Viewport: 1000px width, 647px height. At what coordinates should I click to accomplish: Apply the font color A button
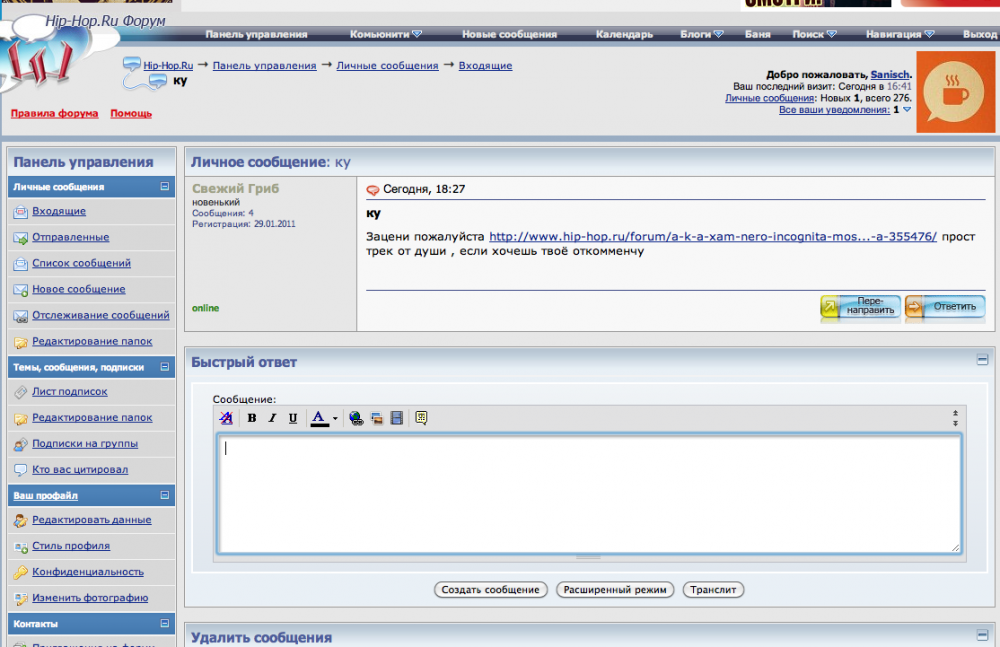[x=319, y=418]
